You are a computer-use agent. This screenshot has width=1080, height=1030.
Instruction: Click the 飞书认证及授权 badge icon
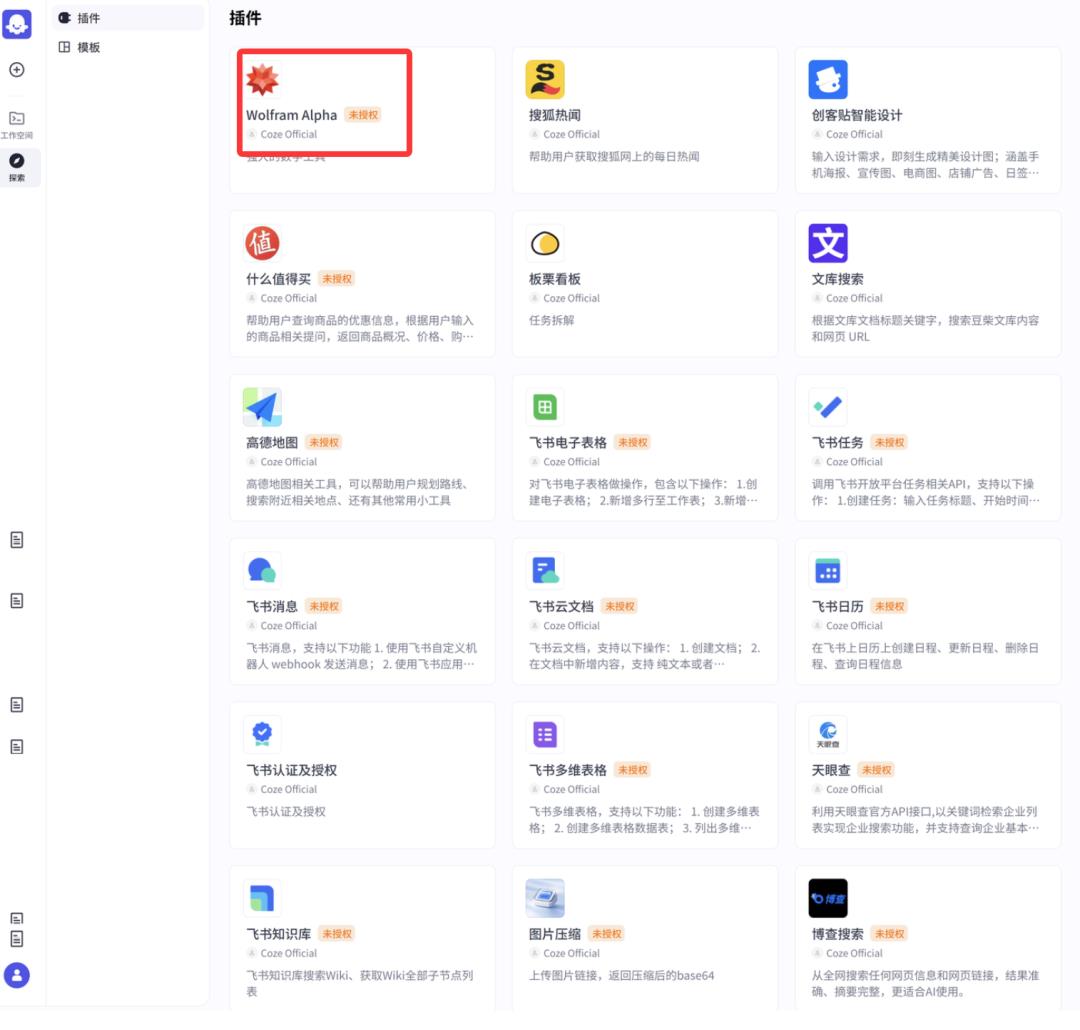pos(262,734)
